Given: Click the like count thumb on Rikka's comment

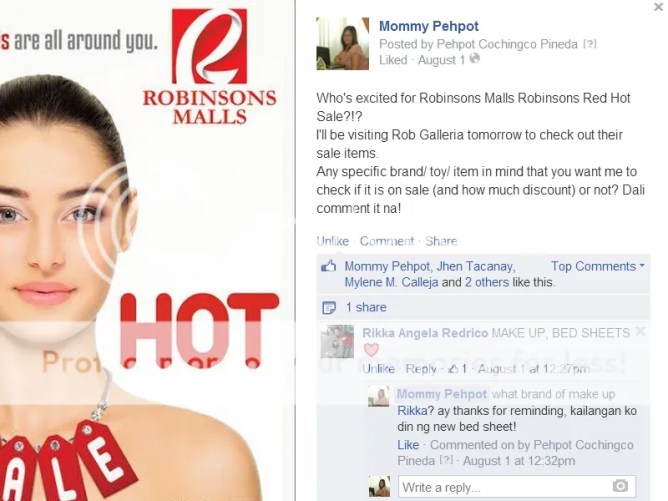Looking at the screenshot, I should [455, 369].
